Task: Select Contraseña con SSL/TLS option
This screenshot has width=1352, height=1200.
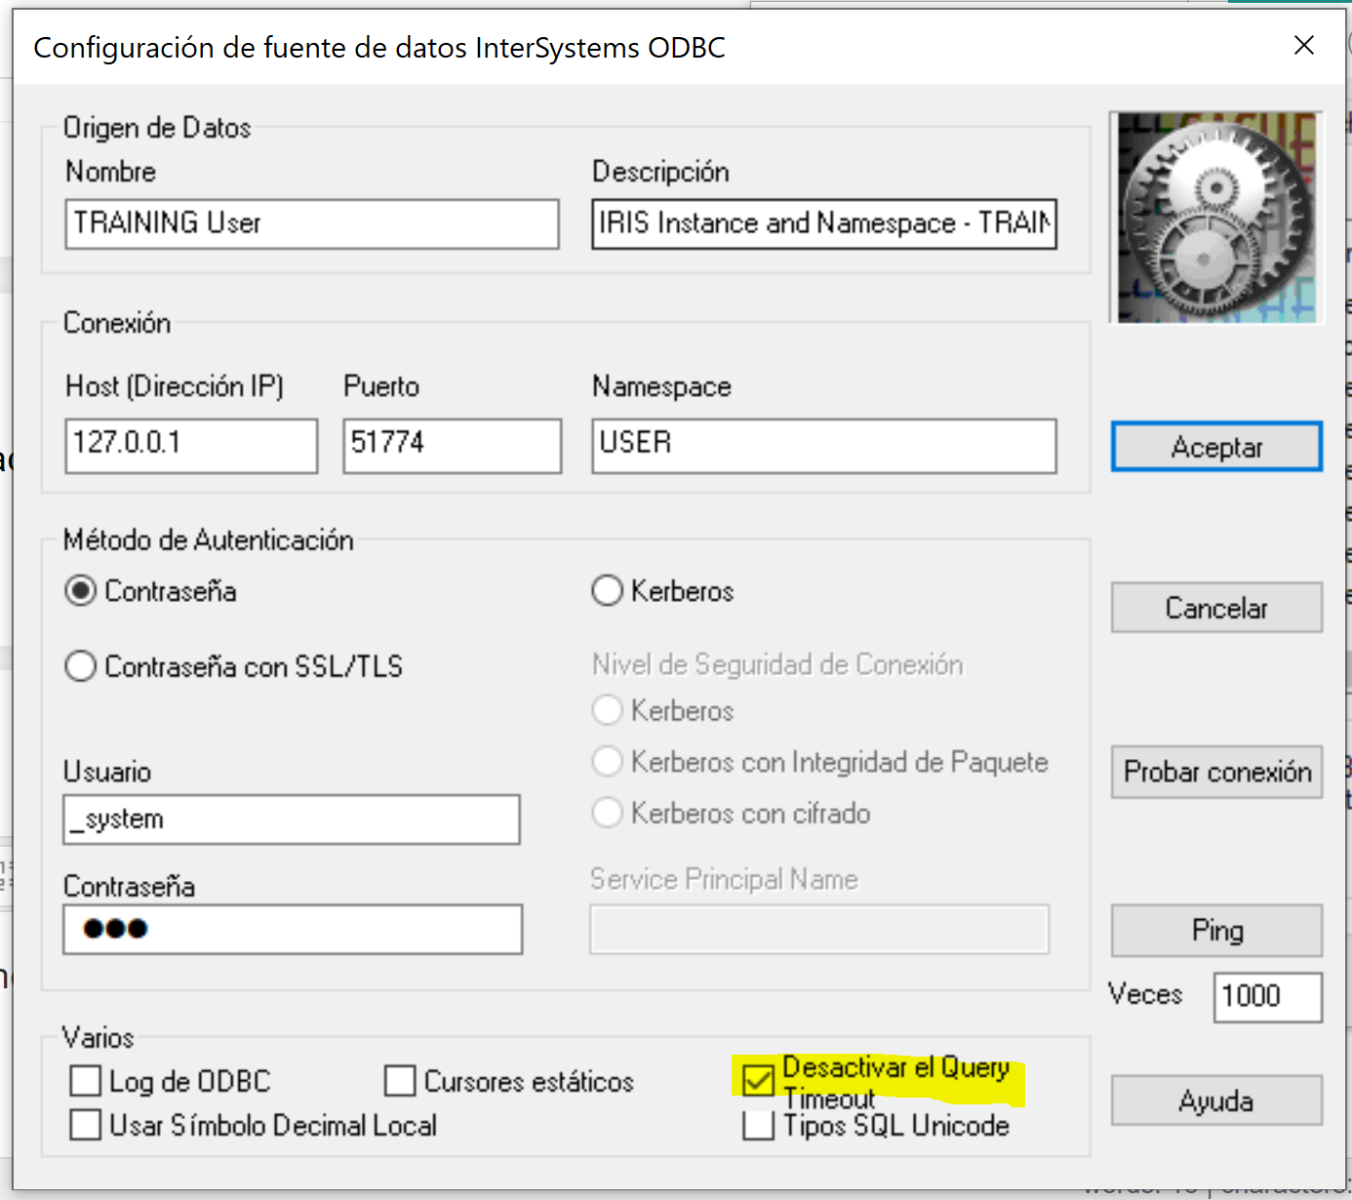Action: [81, 666]
